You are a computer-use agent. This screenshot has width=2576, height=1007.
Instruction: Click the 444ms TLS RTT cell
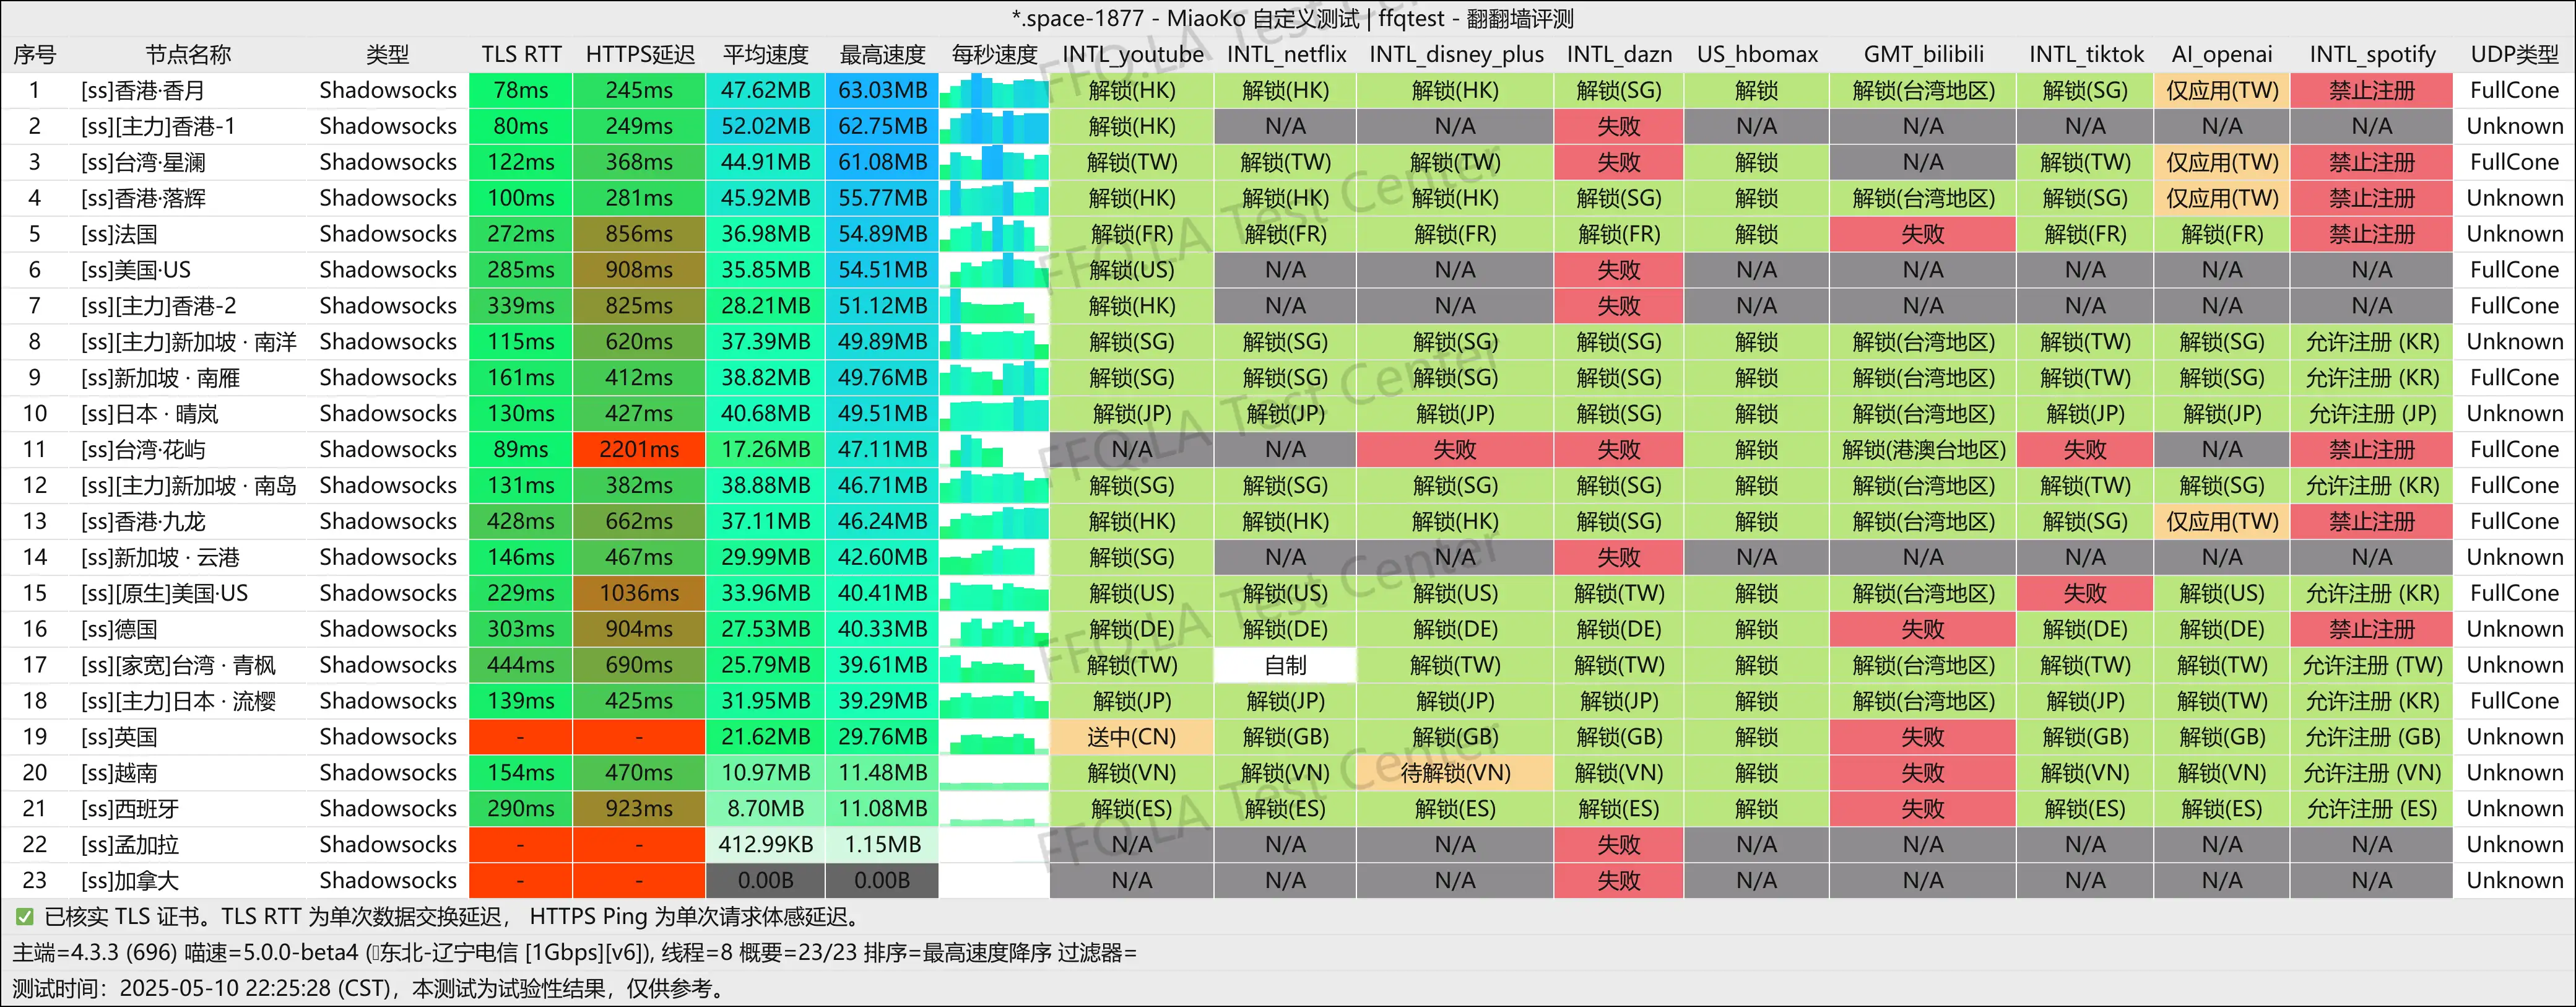[x=521, y=665]
